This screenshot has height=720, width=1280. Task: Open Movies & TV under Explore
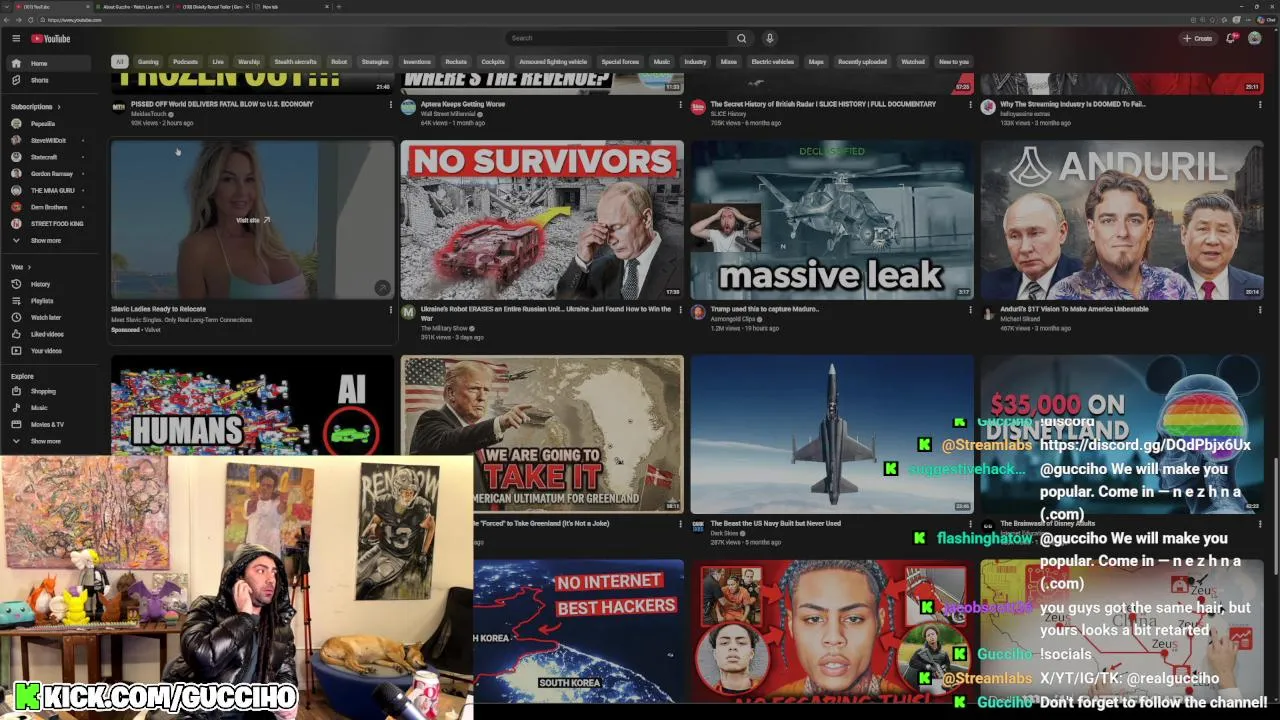(50, 424)
